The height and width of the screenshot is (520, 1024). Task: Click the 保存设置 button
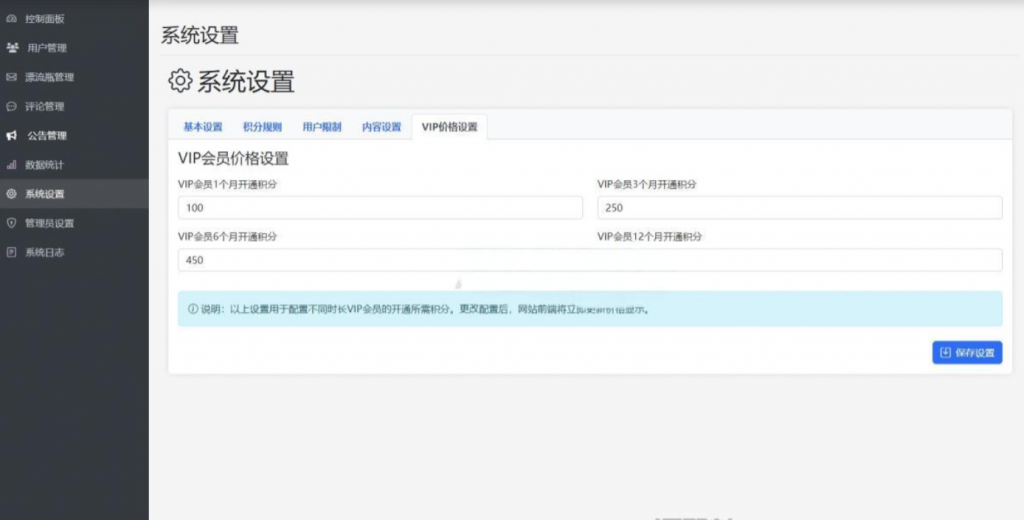point(967,353)
